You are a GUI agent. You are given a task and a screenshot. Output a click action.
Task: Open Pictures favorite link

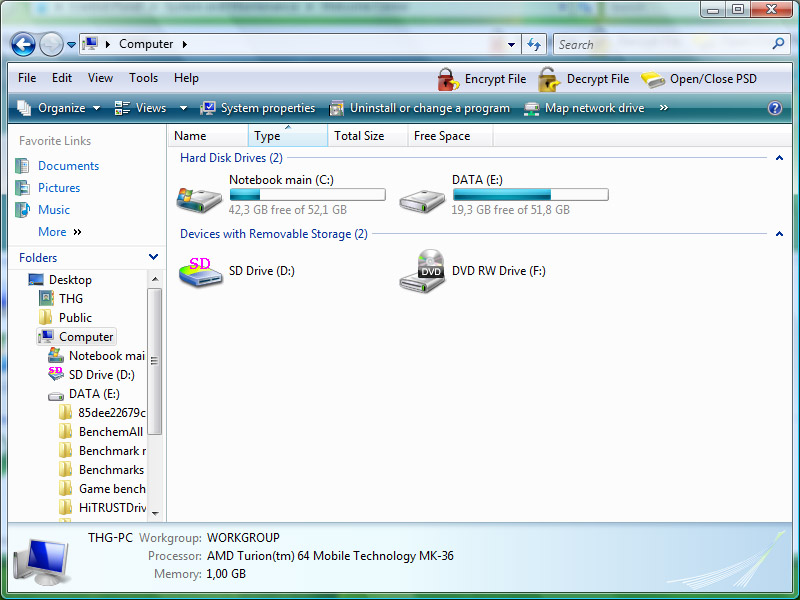[x=59, y=188]
